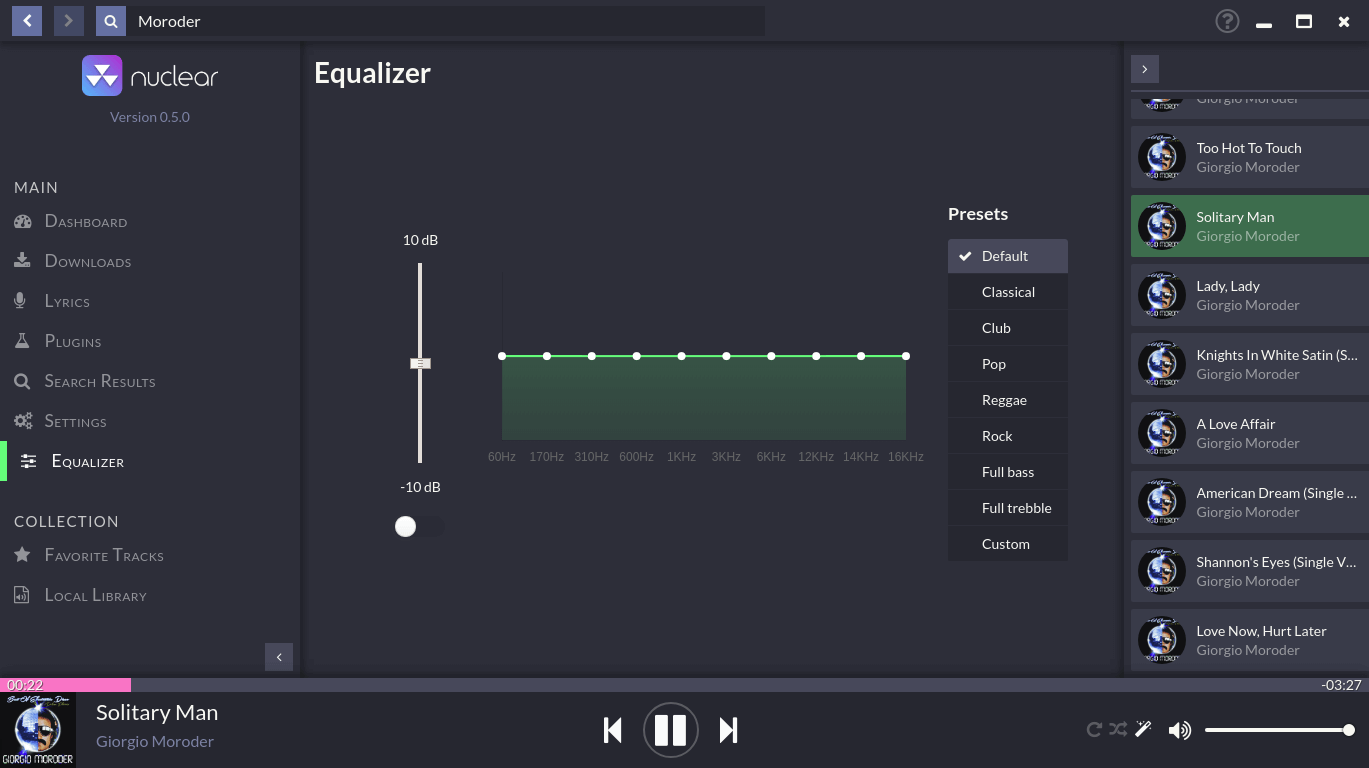Play Too Hot To Touch from queue

(1249, 157)
